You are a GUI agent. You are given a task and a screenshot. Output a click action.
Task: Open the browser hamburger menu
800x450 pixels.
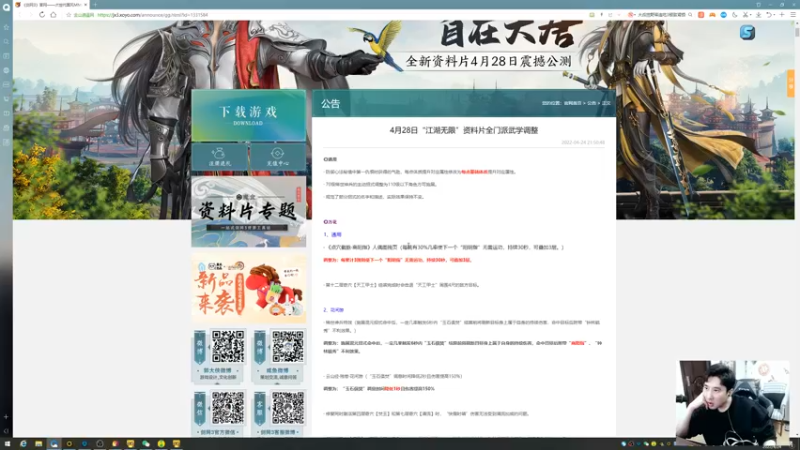793,15
